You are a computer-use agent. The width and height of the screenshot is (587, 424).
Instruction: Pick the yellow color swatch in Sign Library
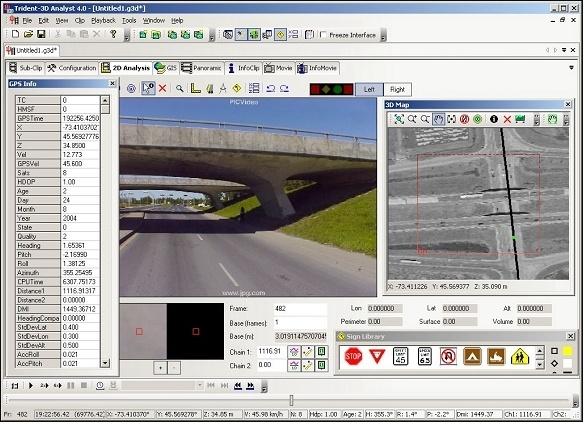[x=568, y=351]
